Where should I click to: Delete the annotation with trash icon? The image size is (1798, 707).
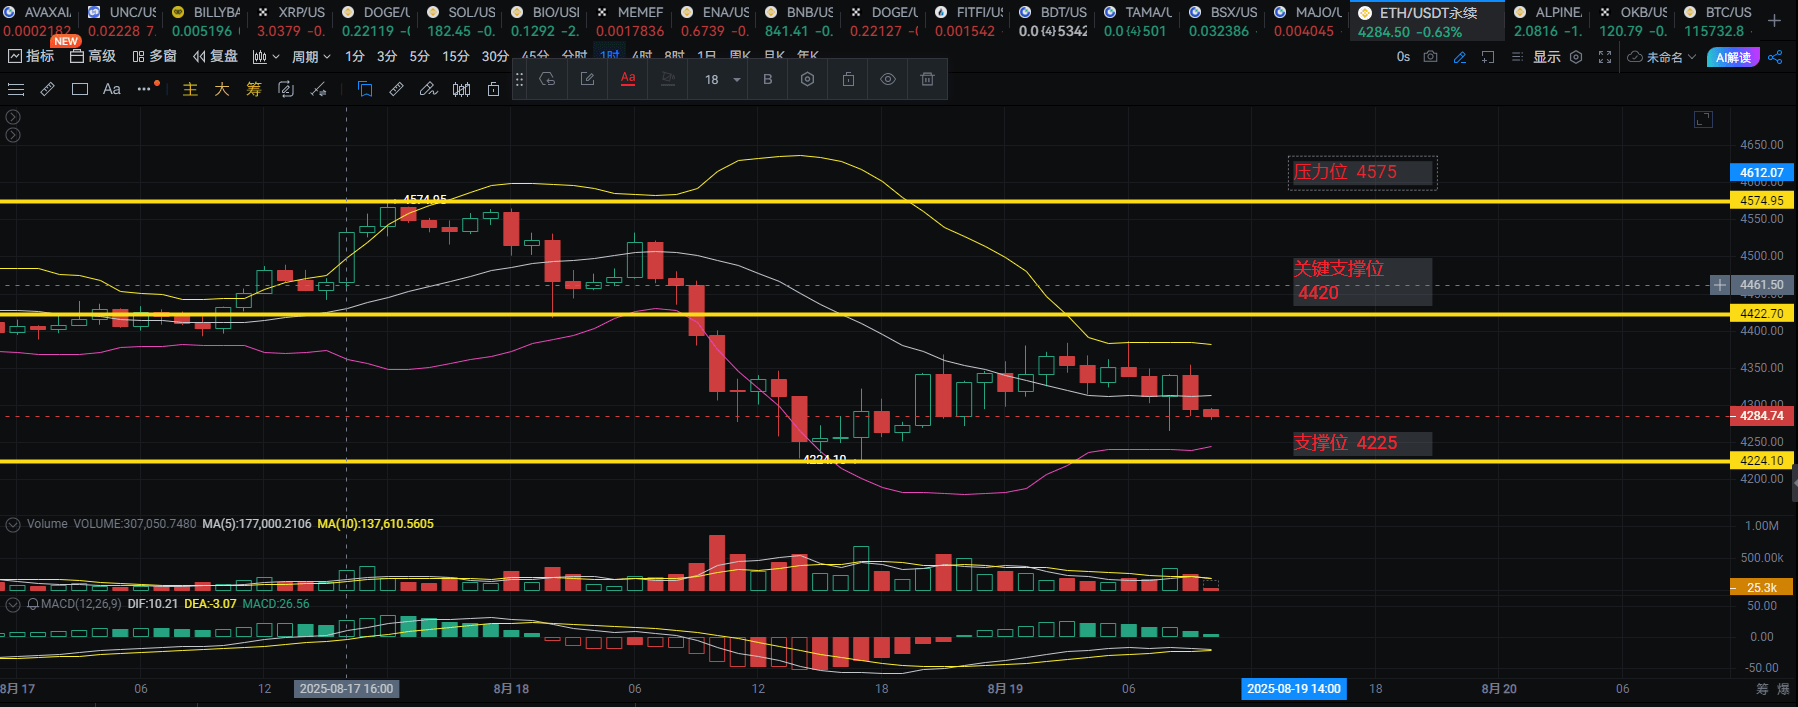coord(927,79)
